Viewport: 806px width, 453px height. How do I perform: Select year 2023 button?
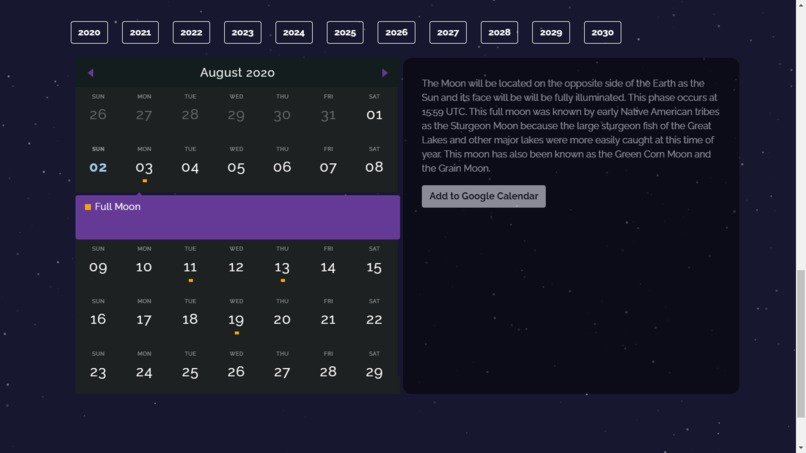point(243,32)
